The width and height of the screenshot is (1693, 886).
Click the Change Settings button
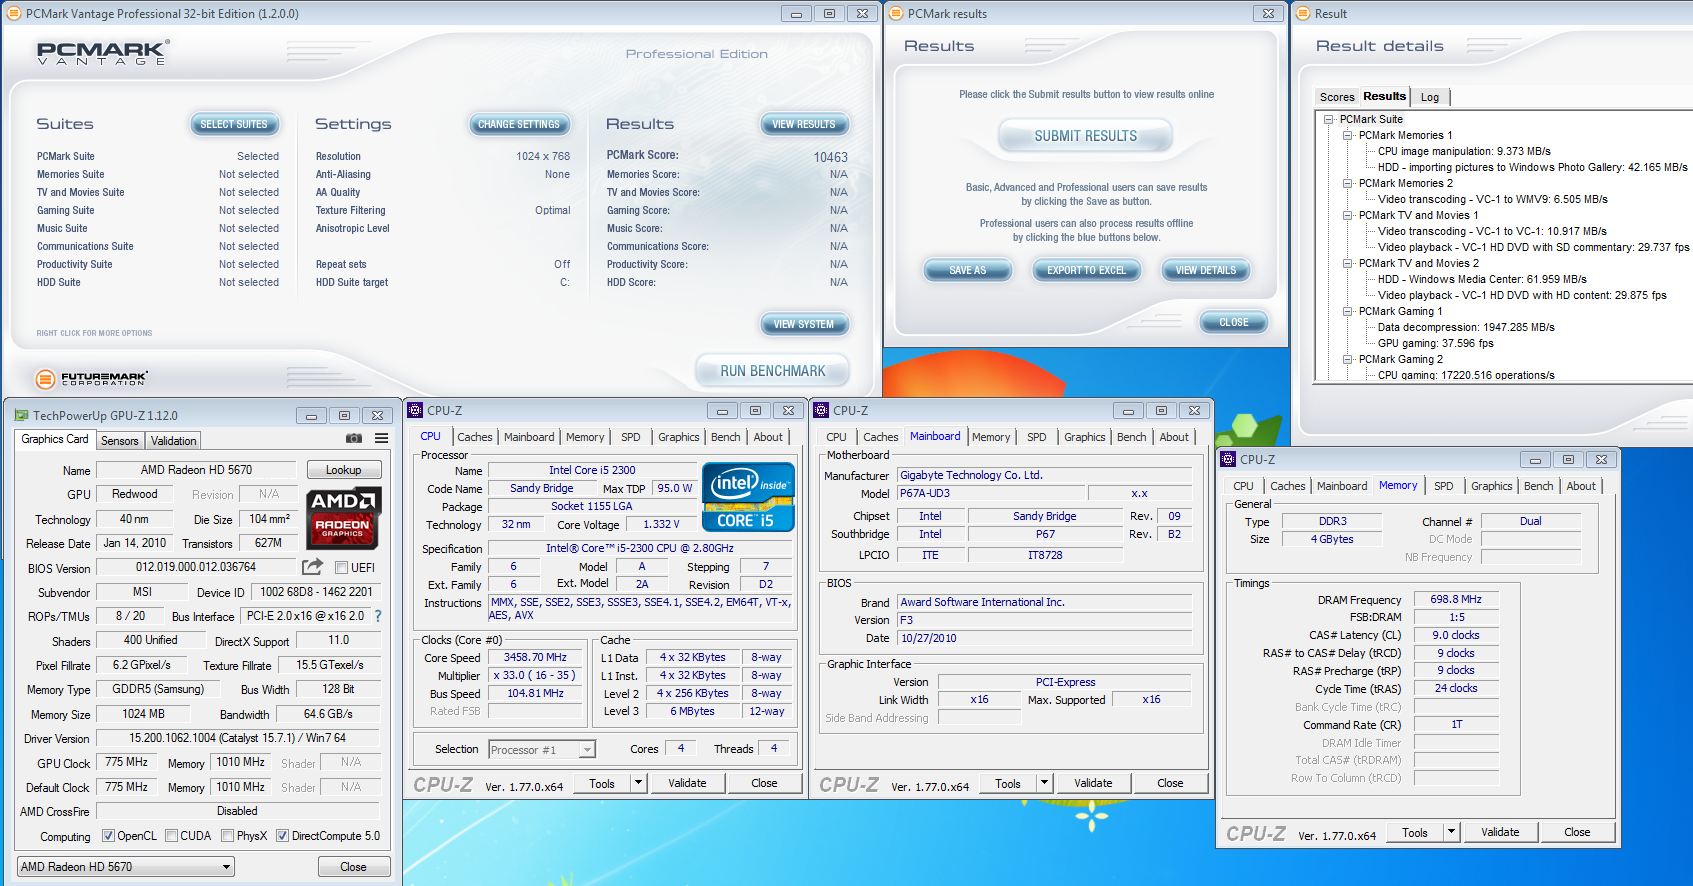(x=519, y=124)
